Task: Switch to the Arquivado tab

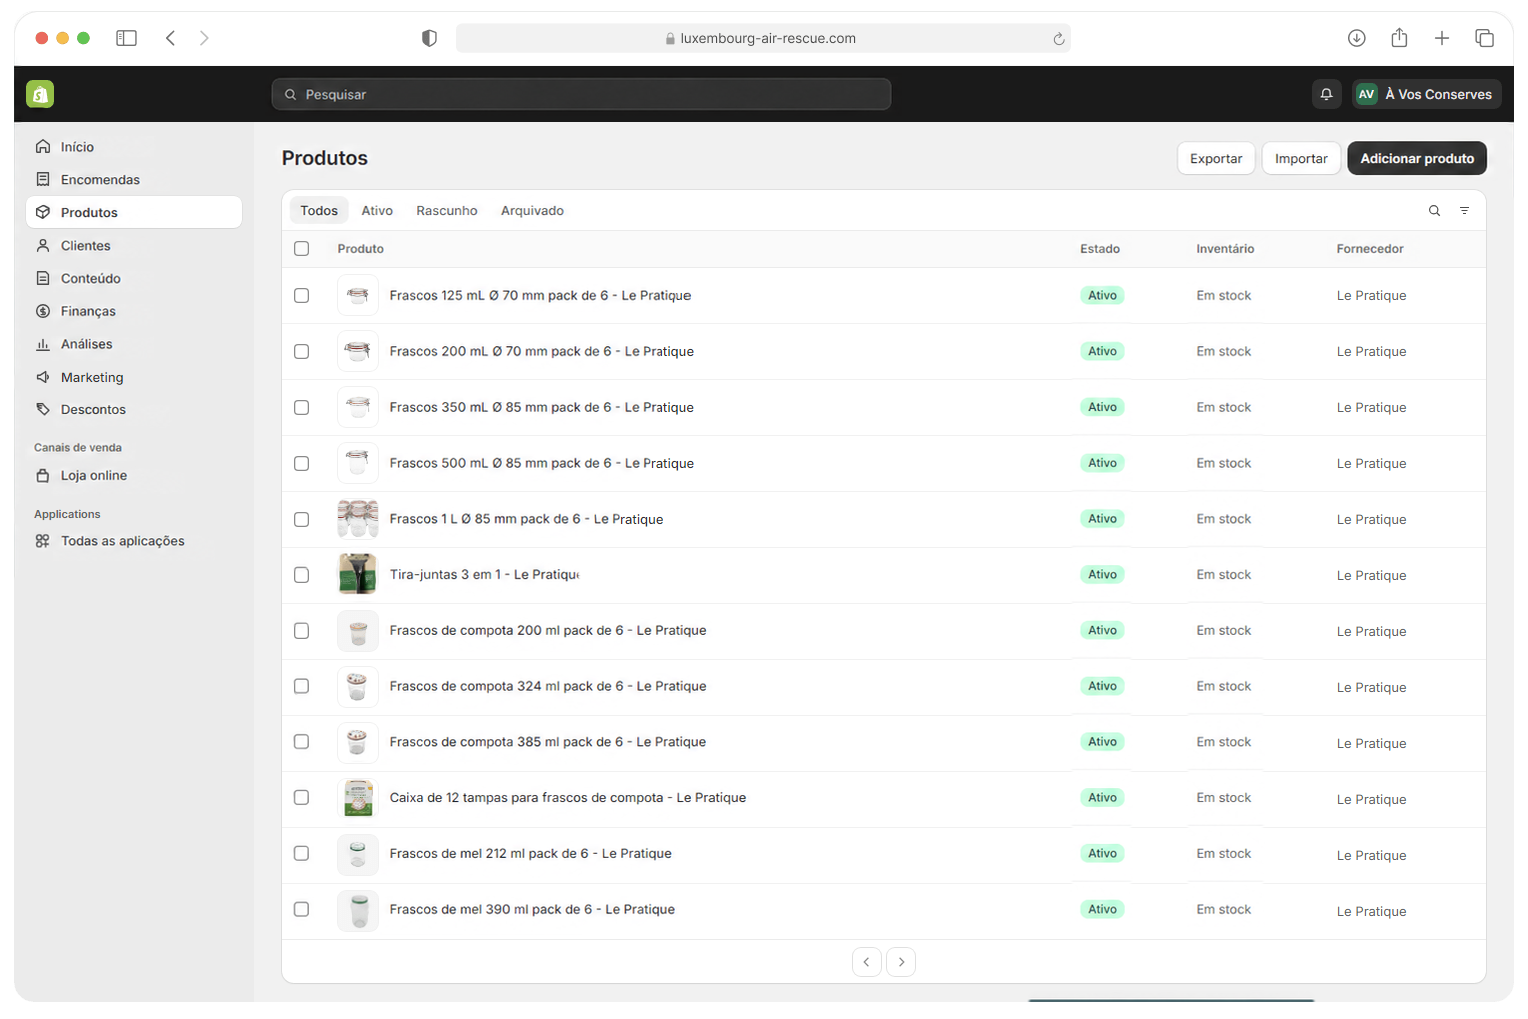Action: point(532,211)
